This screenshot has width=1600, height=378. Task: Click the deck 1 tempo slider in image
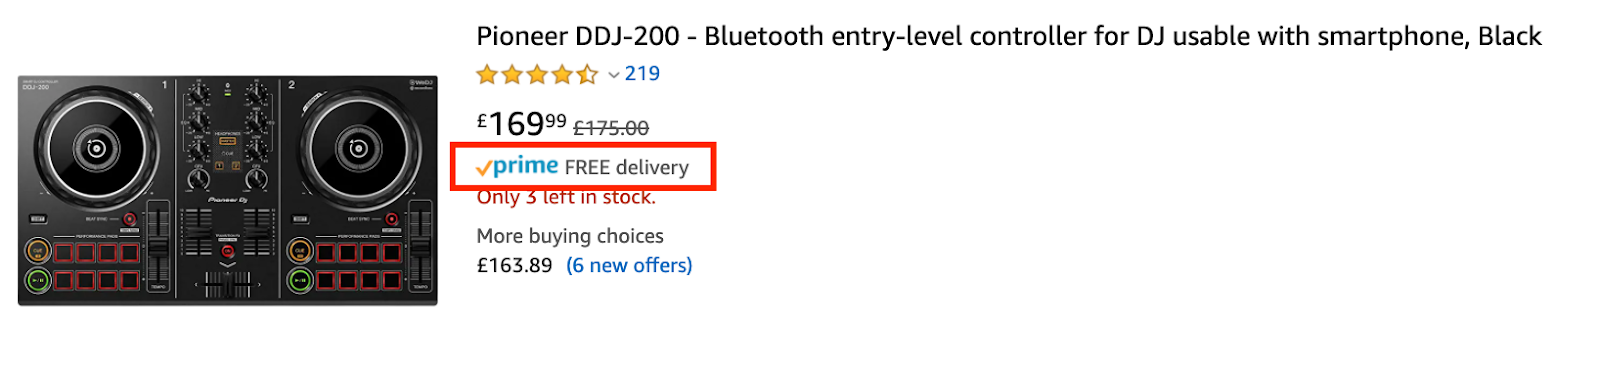[x=158, y=245]
